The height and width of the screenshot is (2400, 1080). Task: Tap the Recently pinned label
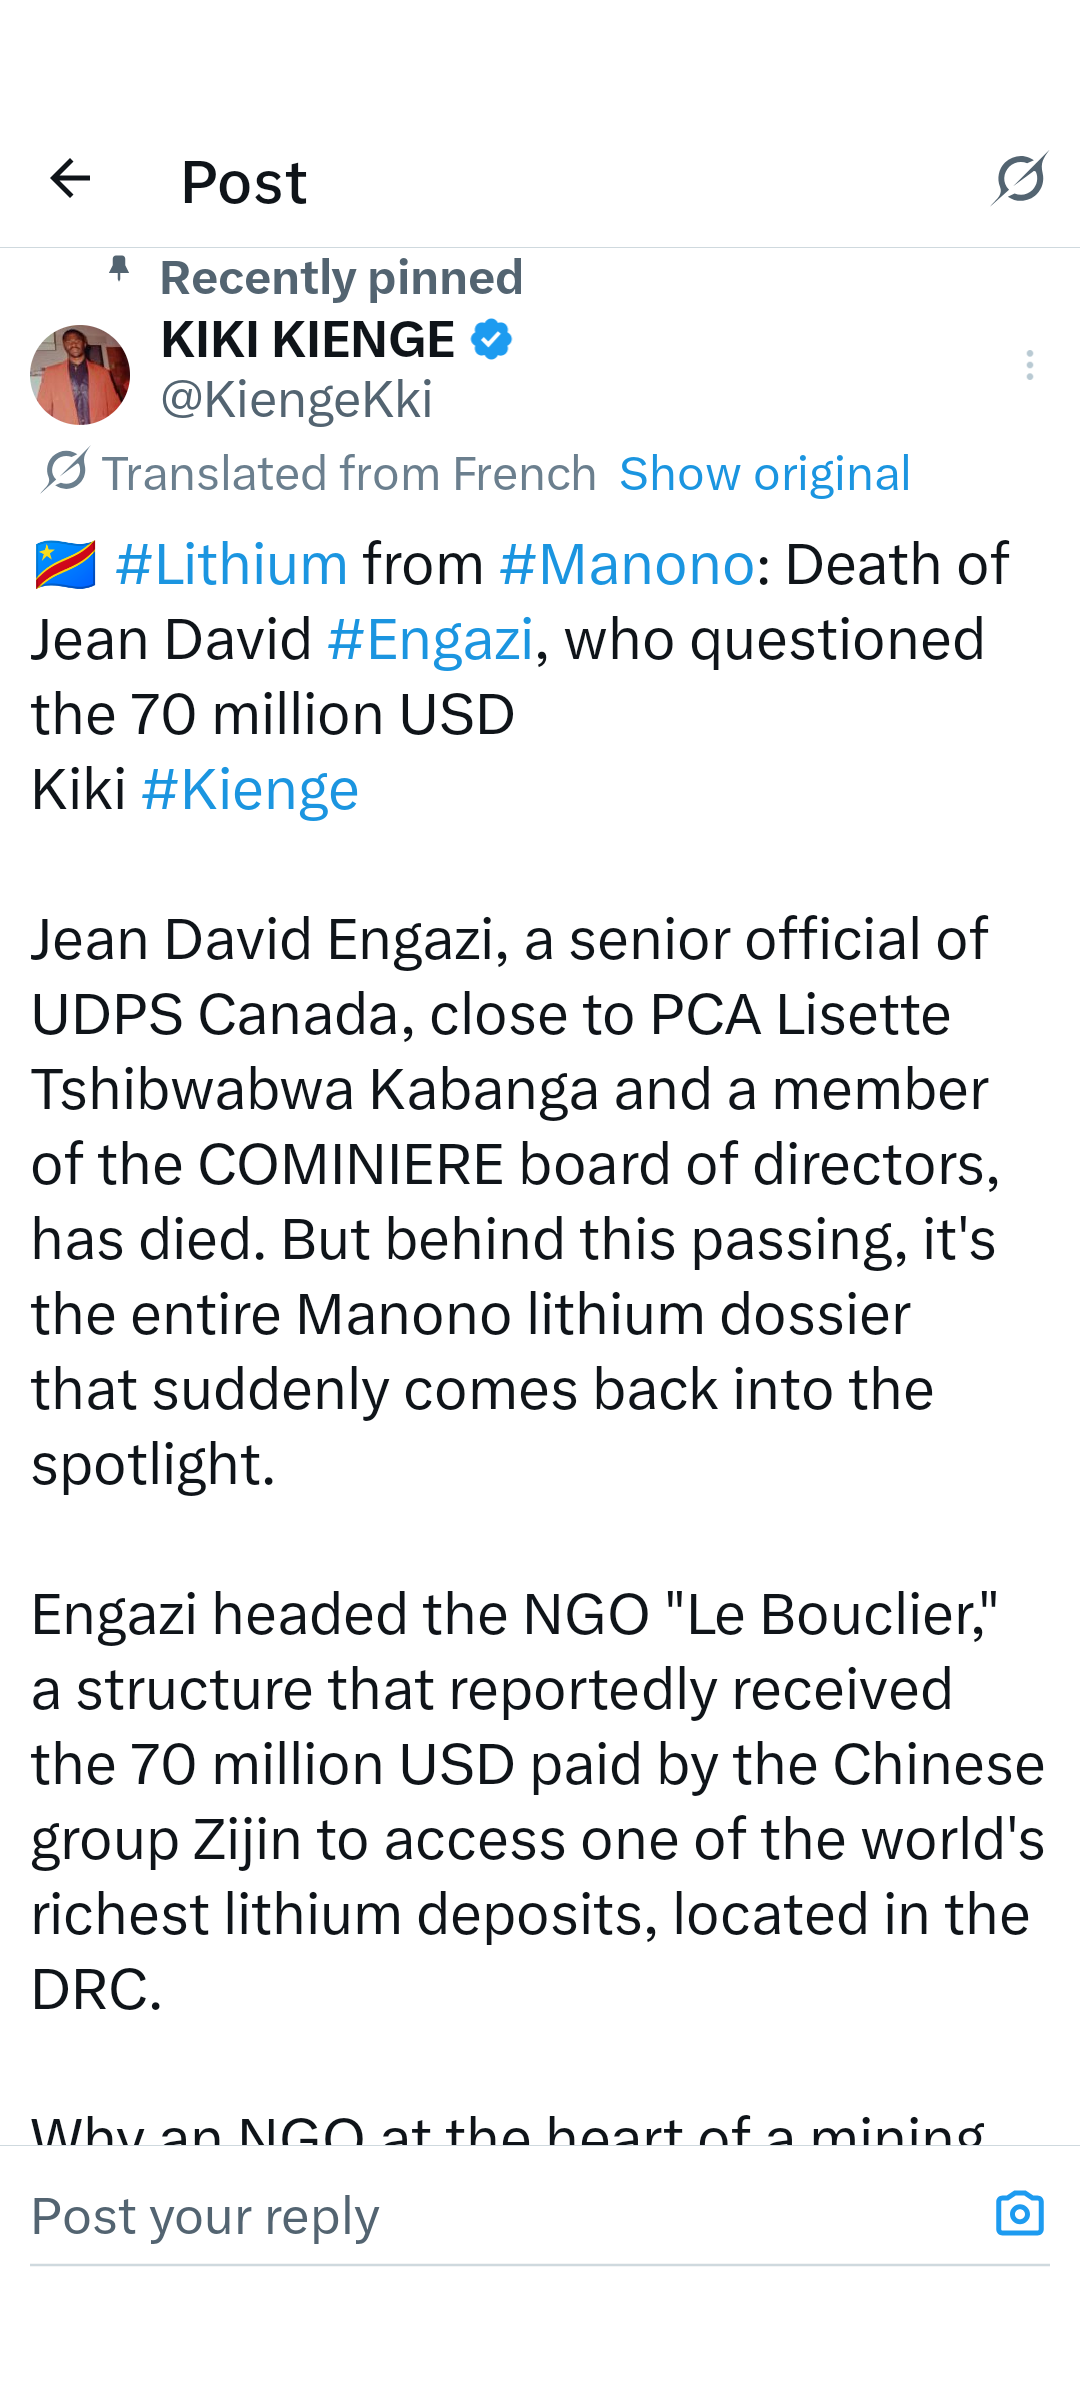341,278
